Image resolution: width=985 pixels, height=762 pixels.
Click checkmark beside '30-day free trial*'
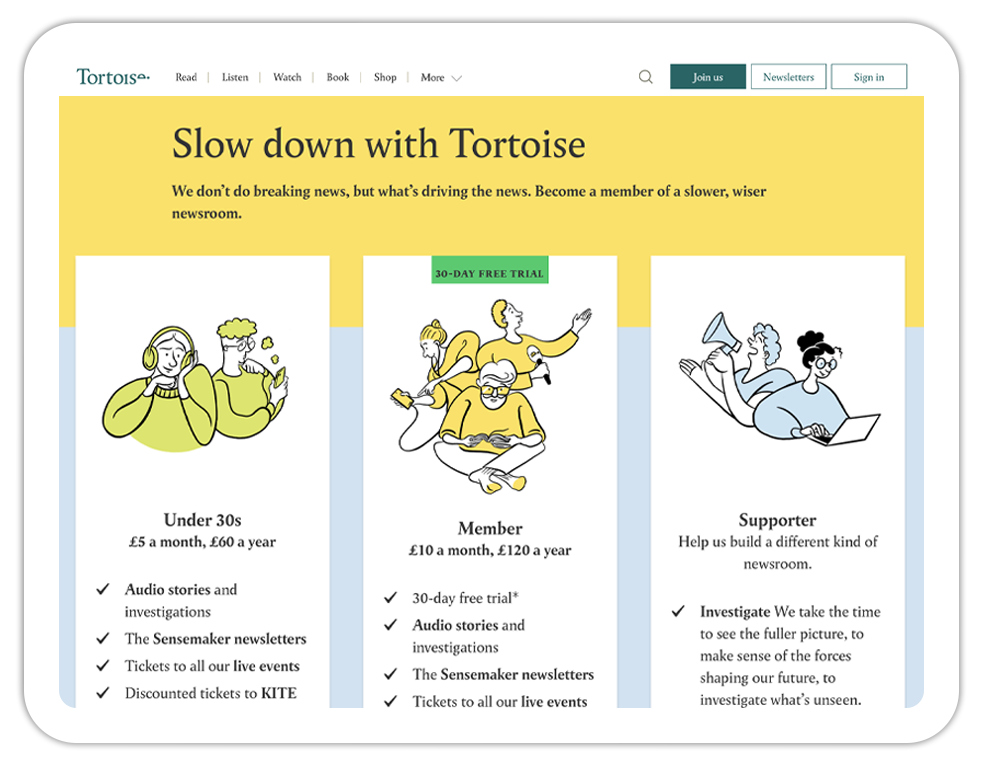tap(391, 597)
